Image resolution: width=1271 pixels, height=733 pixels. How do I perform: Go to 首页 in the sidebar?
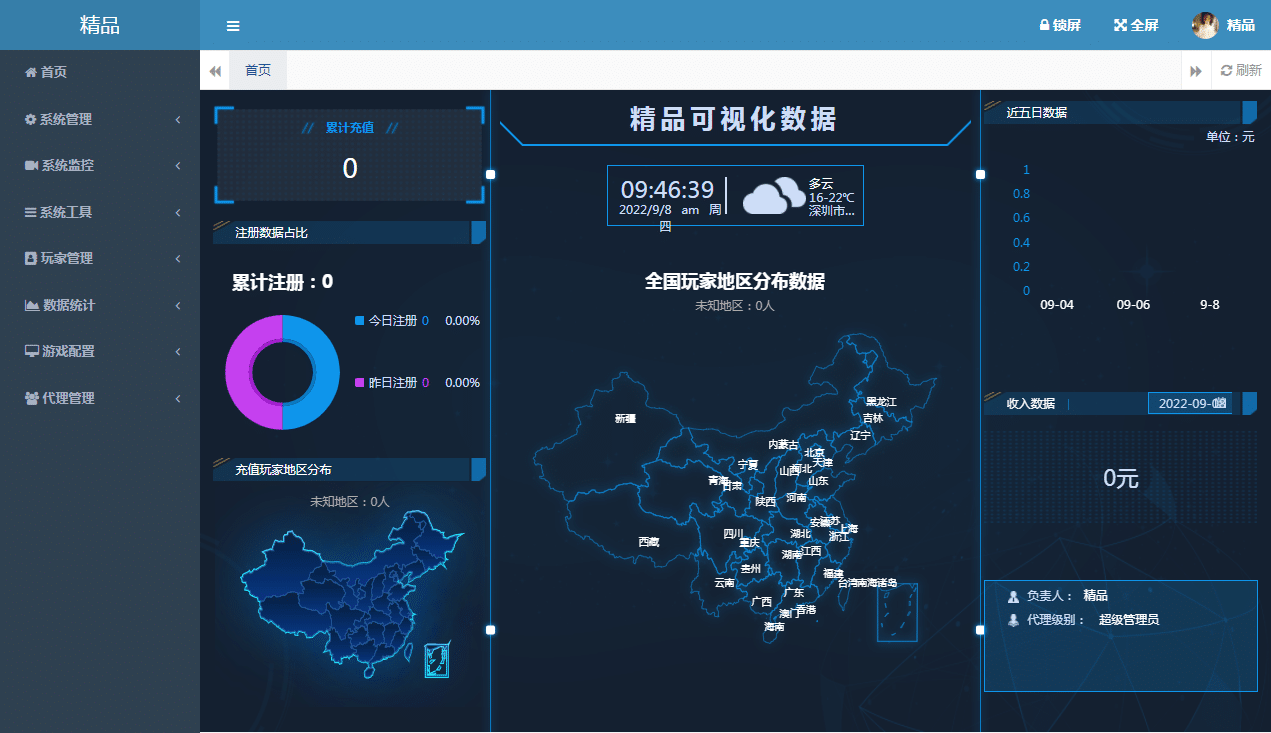coord(53,72)
